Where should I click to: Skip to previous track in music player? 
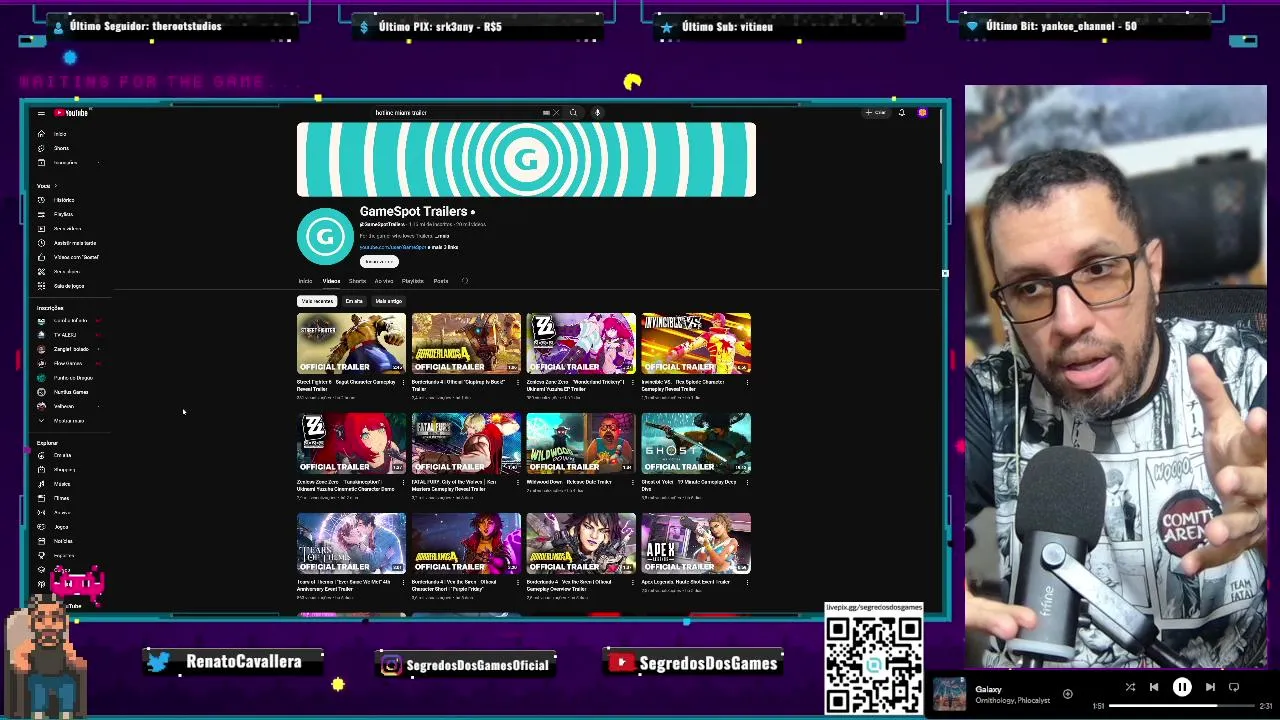coord(1154,687)
